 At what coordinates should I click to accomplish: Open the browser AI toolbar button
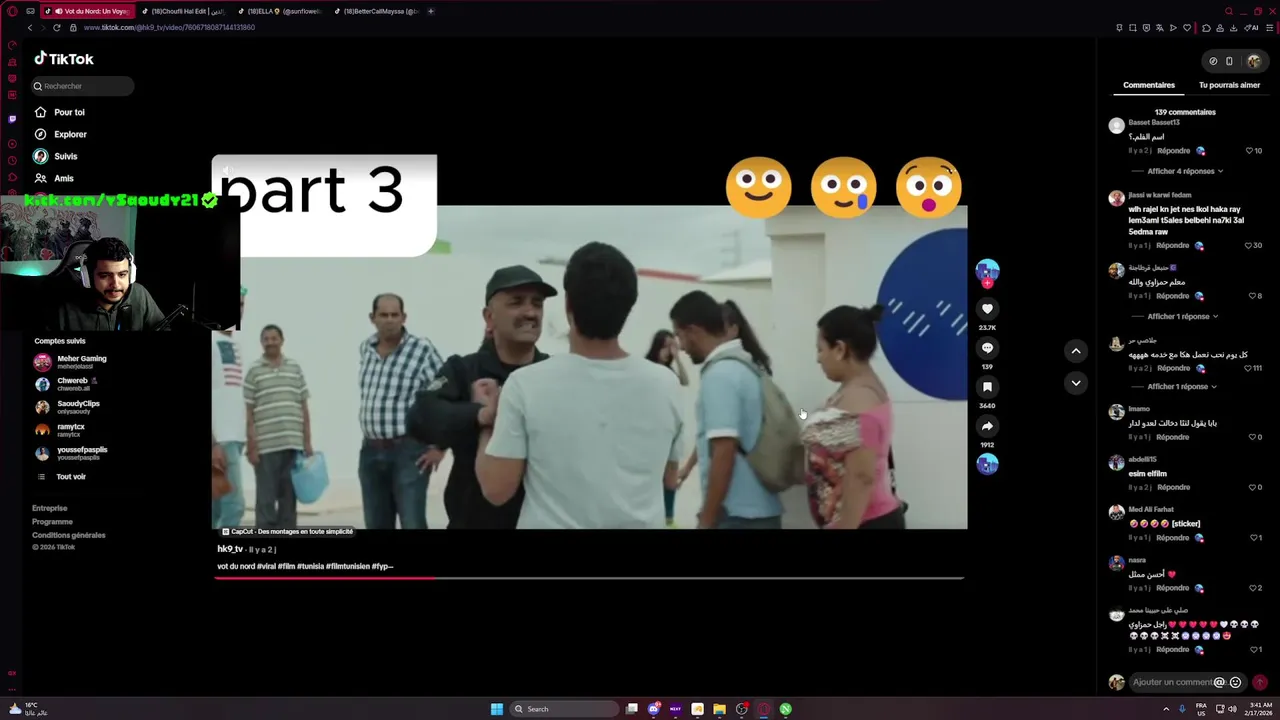point(1253,28)
